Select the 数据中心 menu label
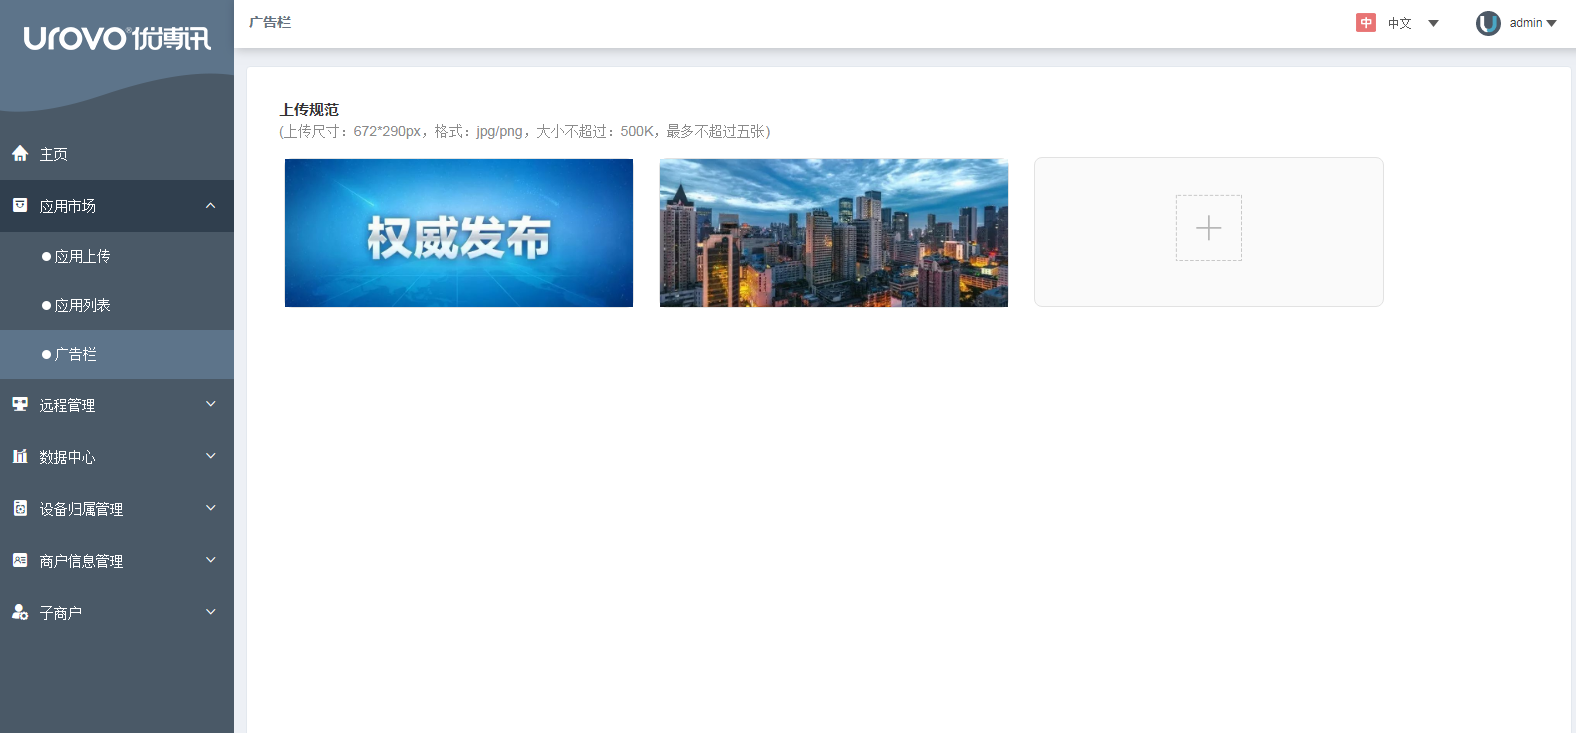 pyautogui.click(x=67, y=457)
